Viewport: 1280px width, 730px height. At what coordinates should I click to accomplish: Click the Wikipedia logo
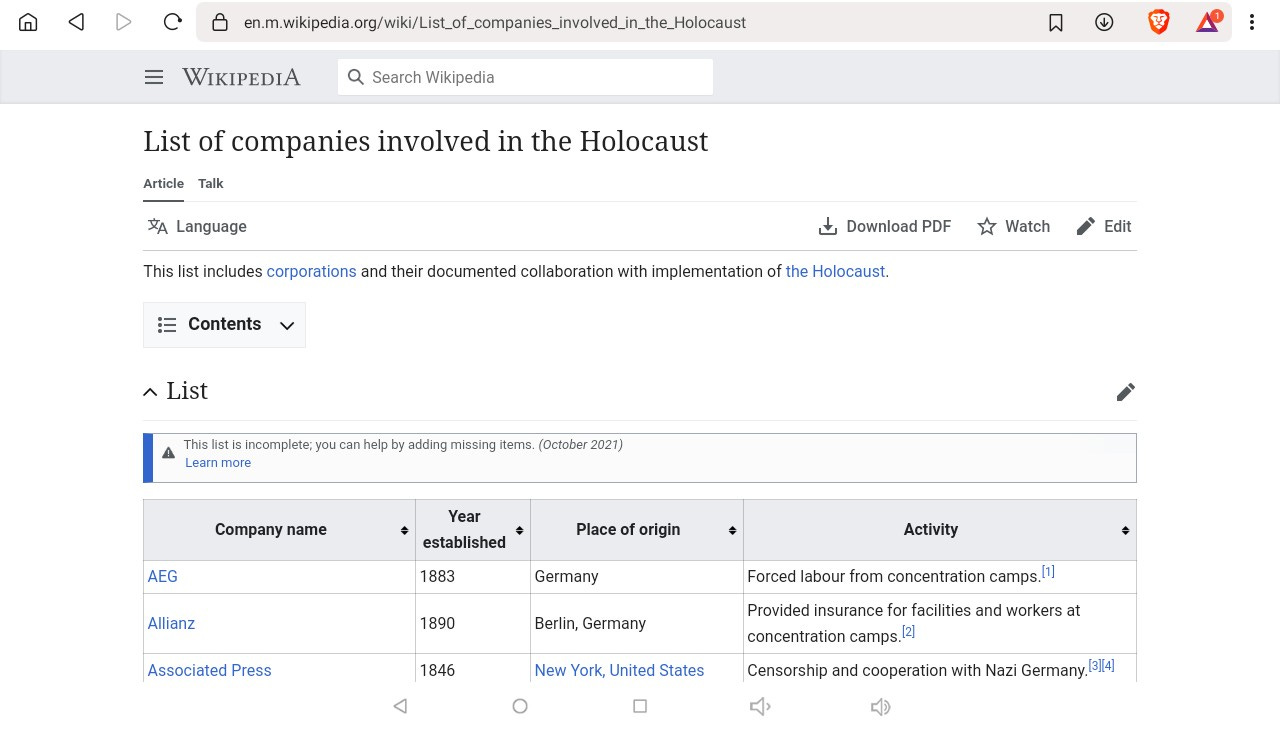[241, 77]
